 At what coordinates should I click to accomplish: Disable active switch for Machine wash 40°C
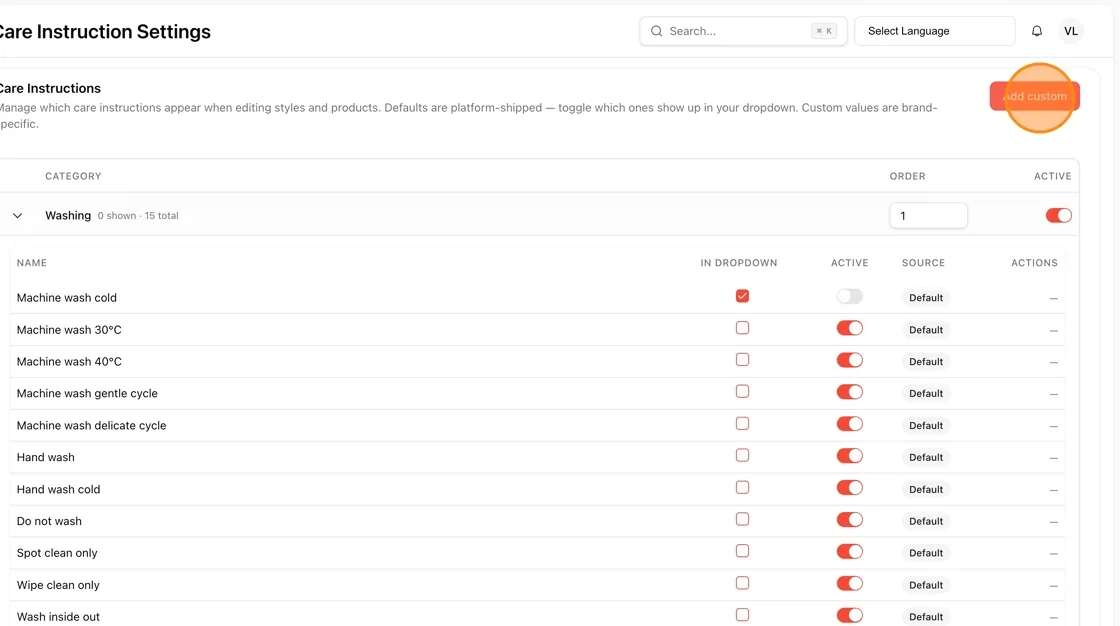tap(849, 360)
